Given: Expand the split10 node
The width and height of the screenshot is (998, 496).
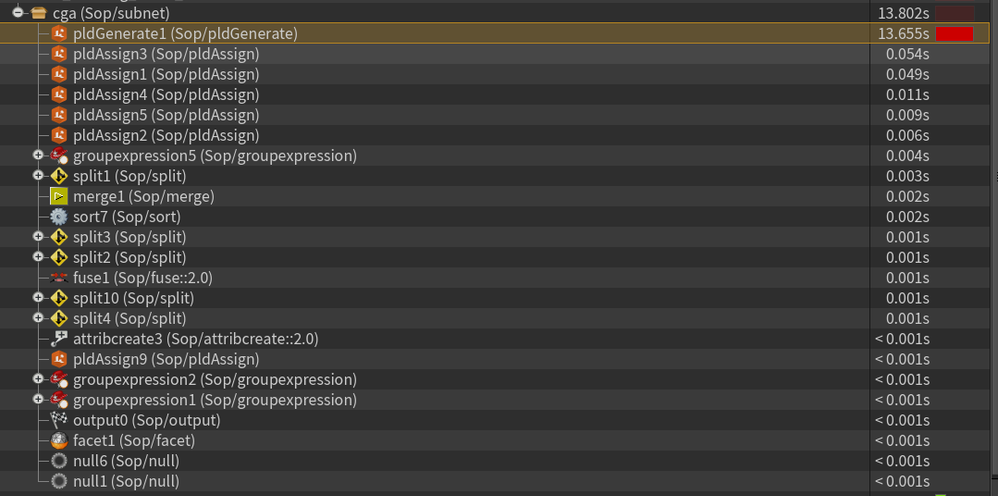Looking at the screenshot, I should [x=38, y=298].
